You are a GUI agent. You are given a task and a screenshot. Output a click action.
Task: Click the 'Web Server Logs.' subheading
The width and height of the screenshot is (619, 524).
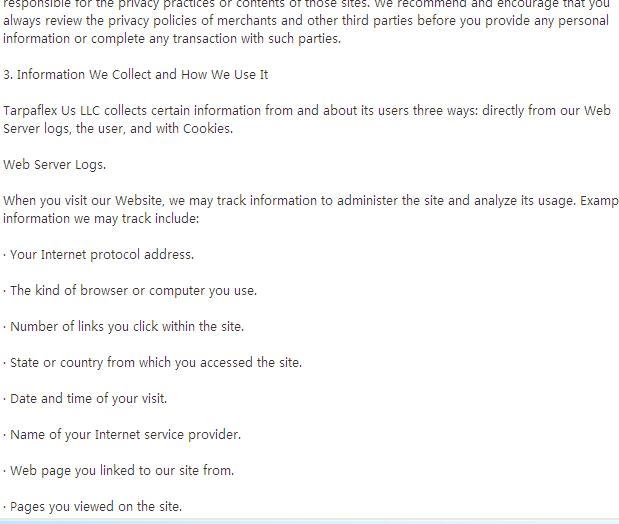(x=54, y=165)
